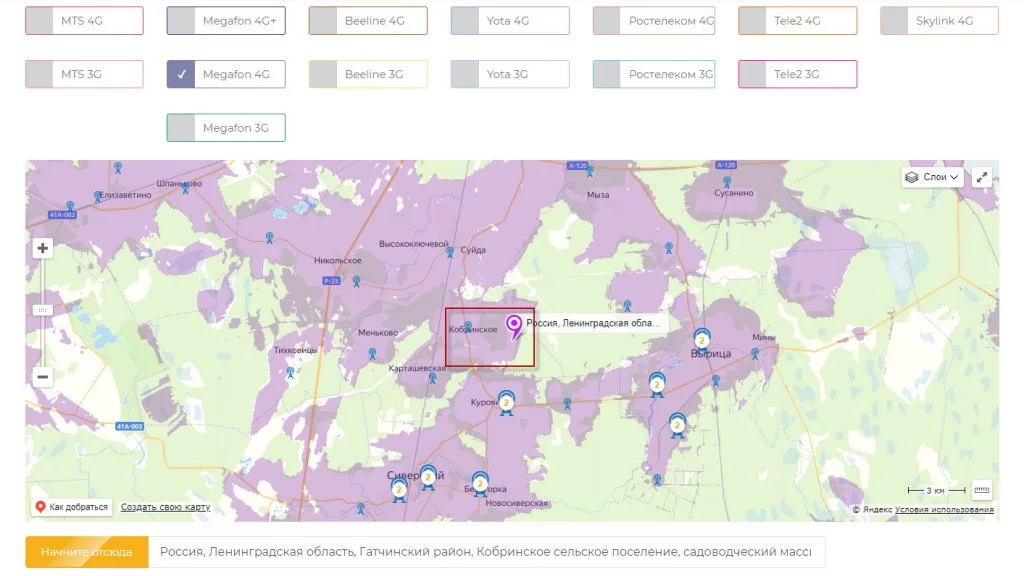Click the cell tower icon at Шпаньково
Image resolution: width=1024 pixels, height=576 pixels.
[x=186, y=188]
